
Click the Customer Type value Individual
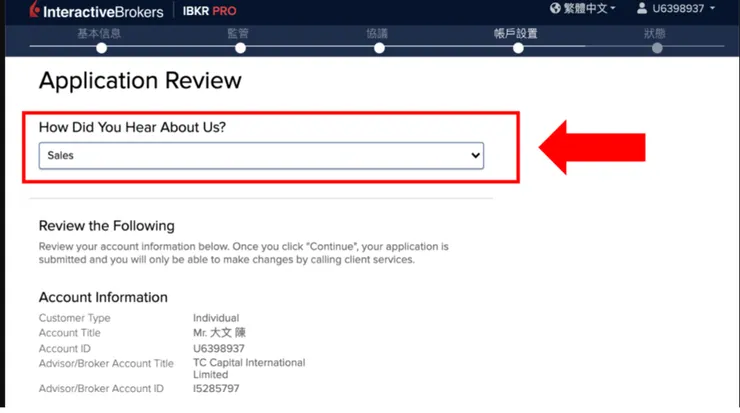tap(216, 318)
